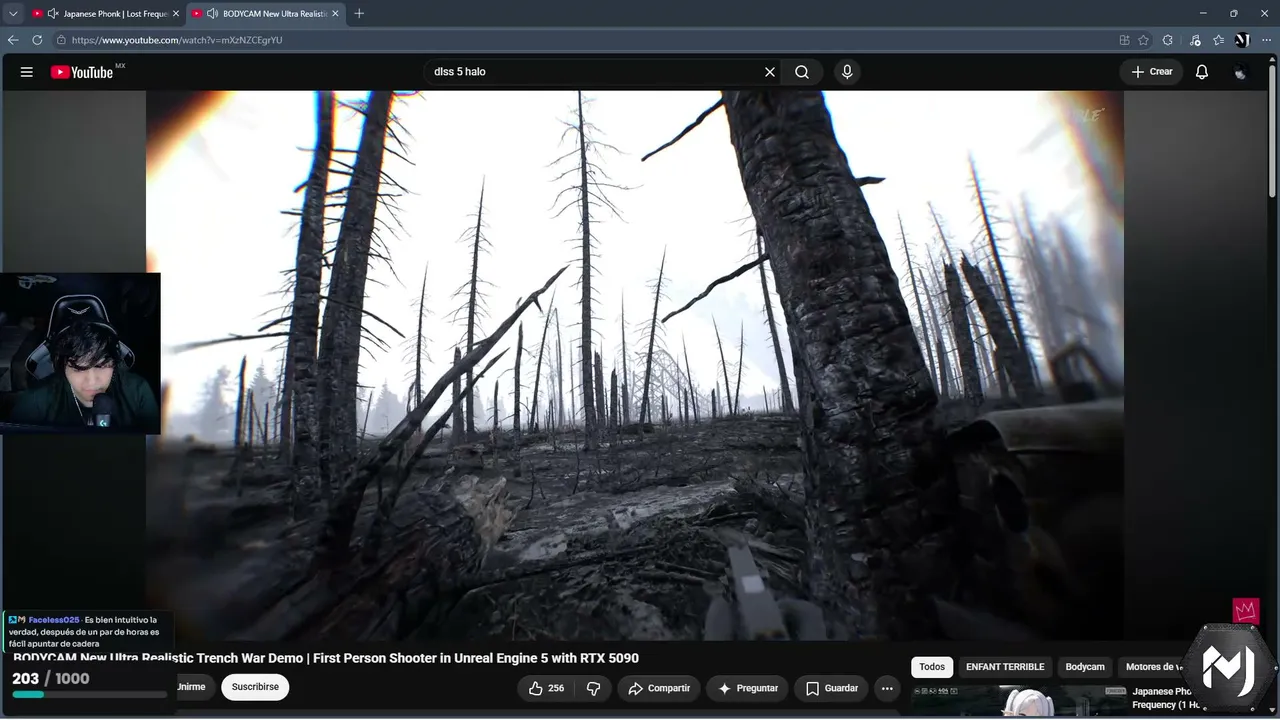1280x720 pixels.
Task: Open the browser profile avatar
Action: coord(1242,40)
